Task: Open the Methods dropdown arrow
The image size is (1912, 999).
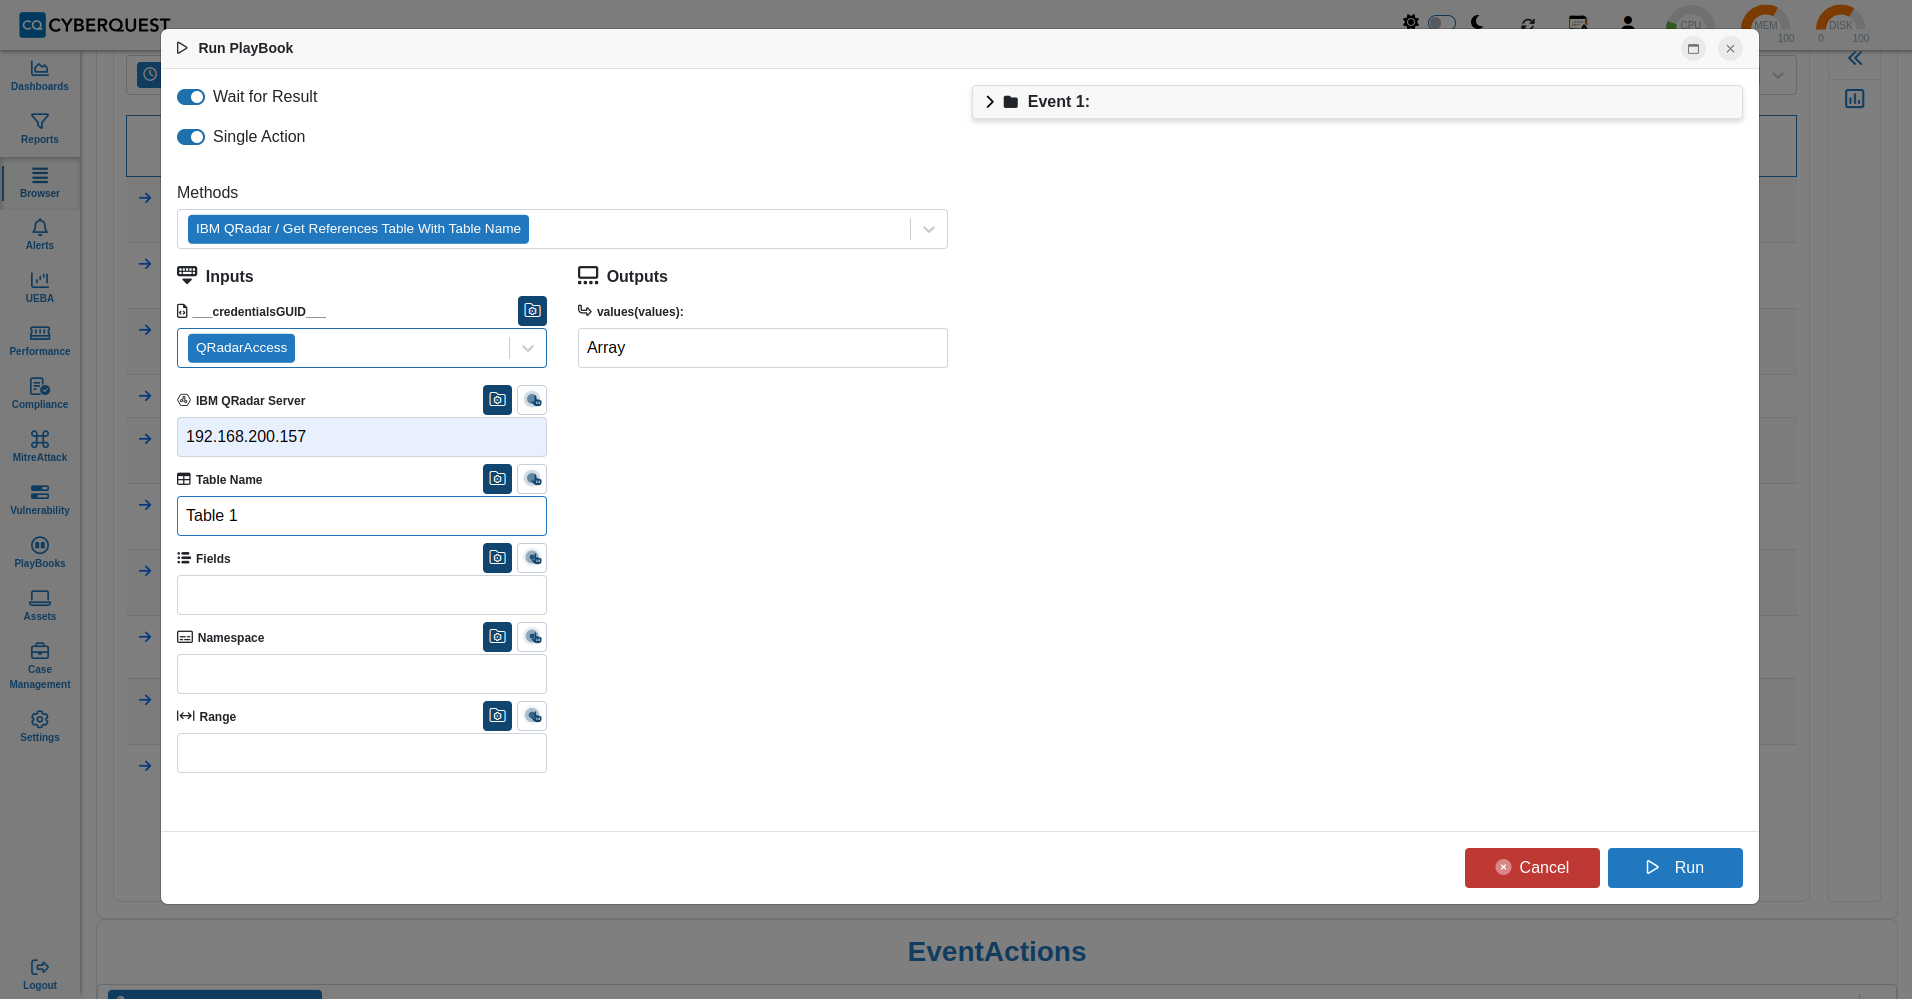Action: coord(929,229)
